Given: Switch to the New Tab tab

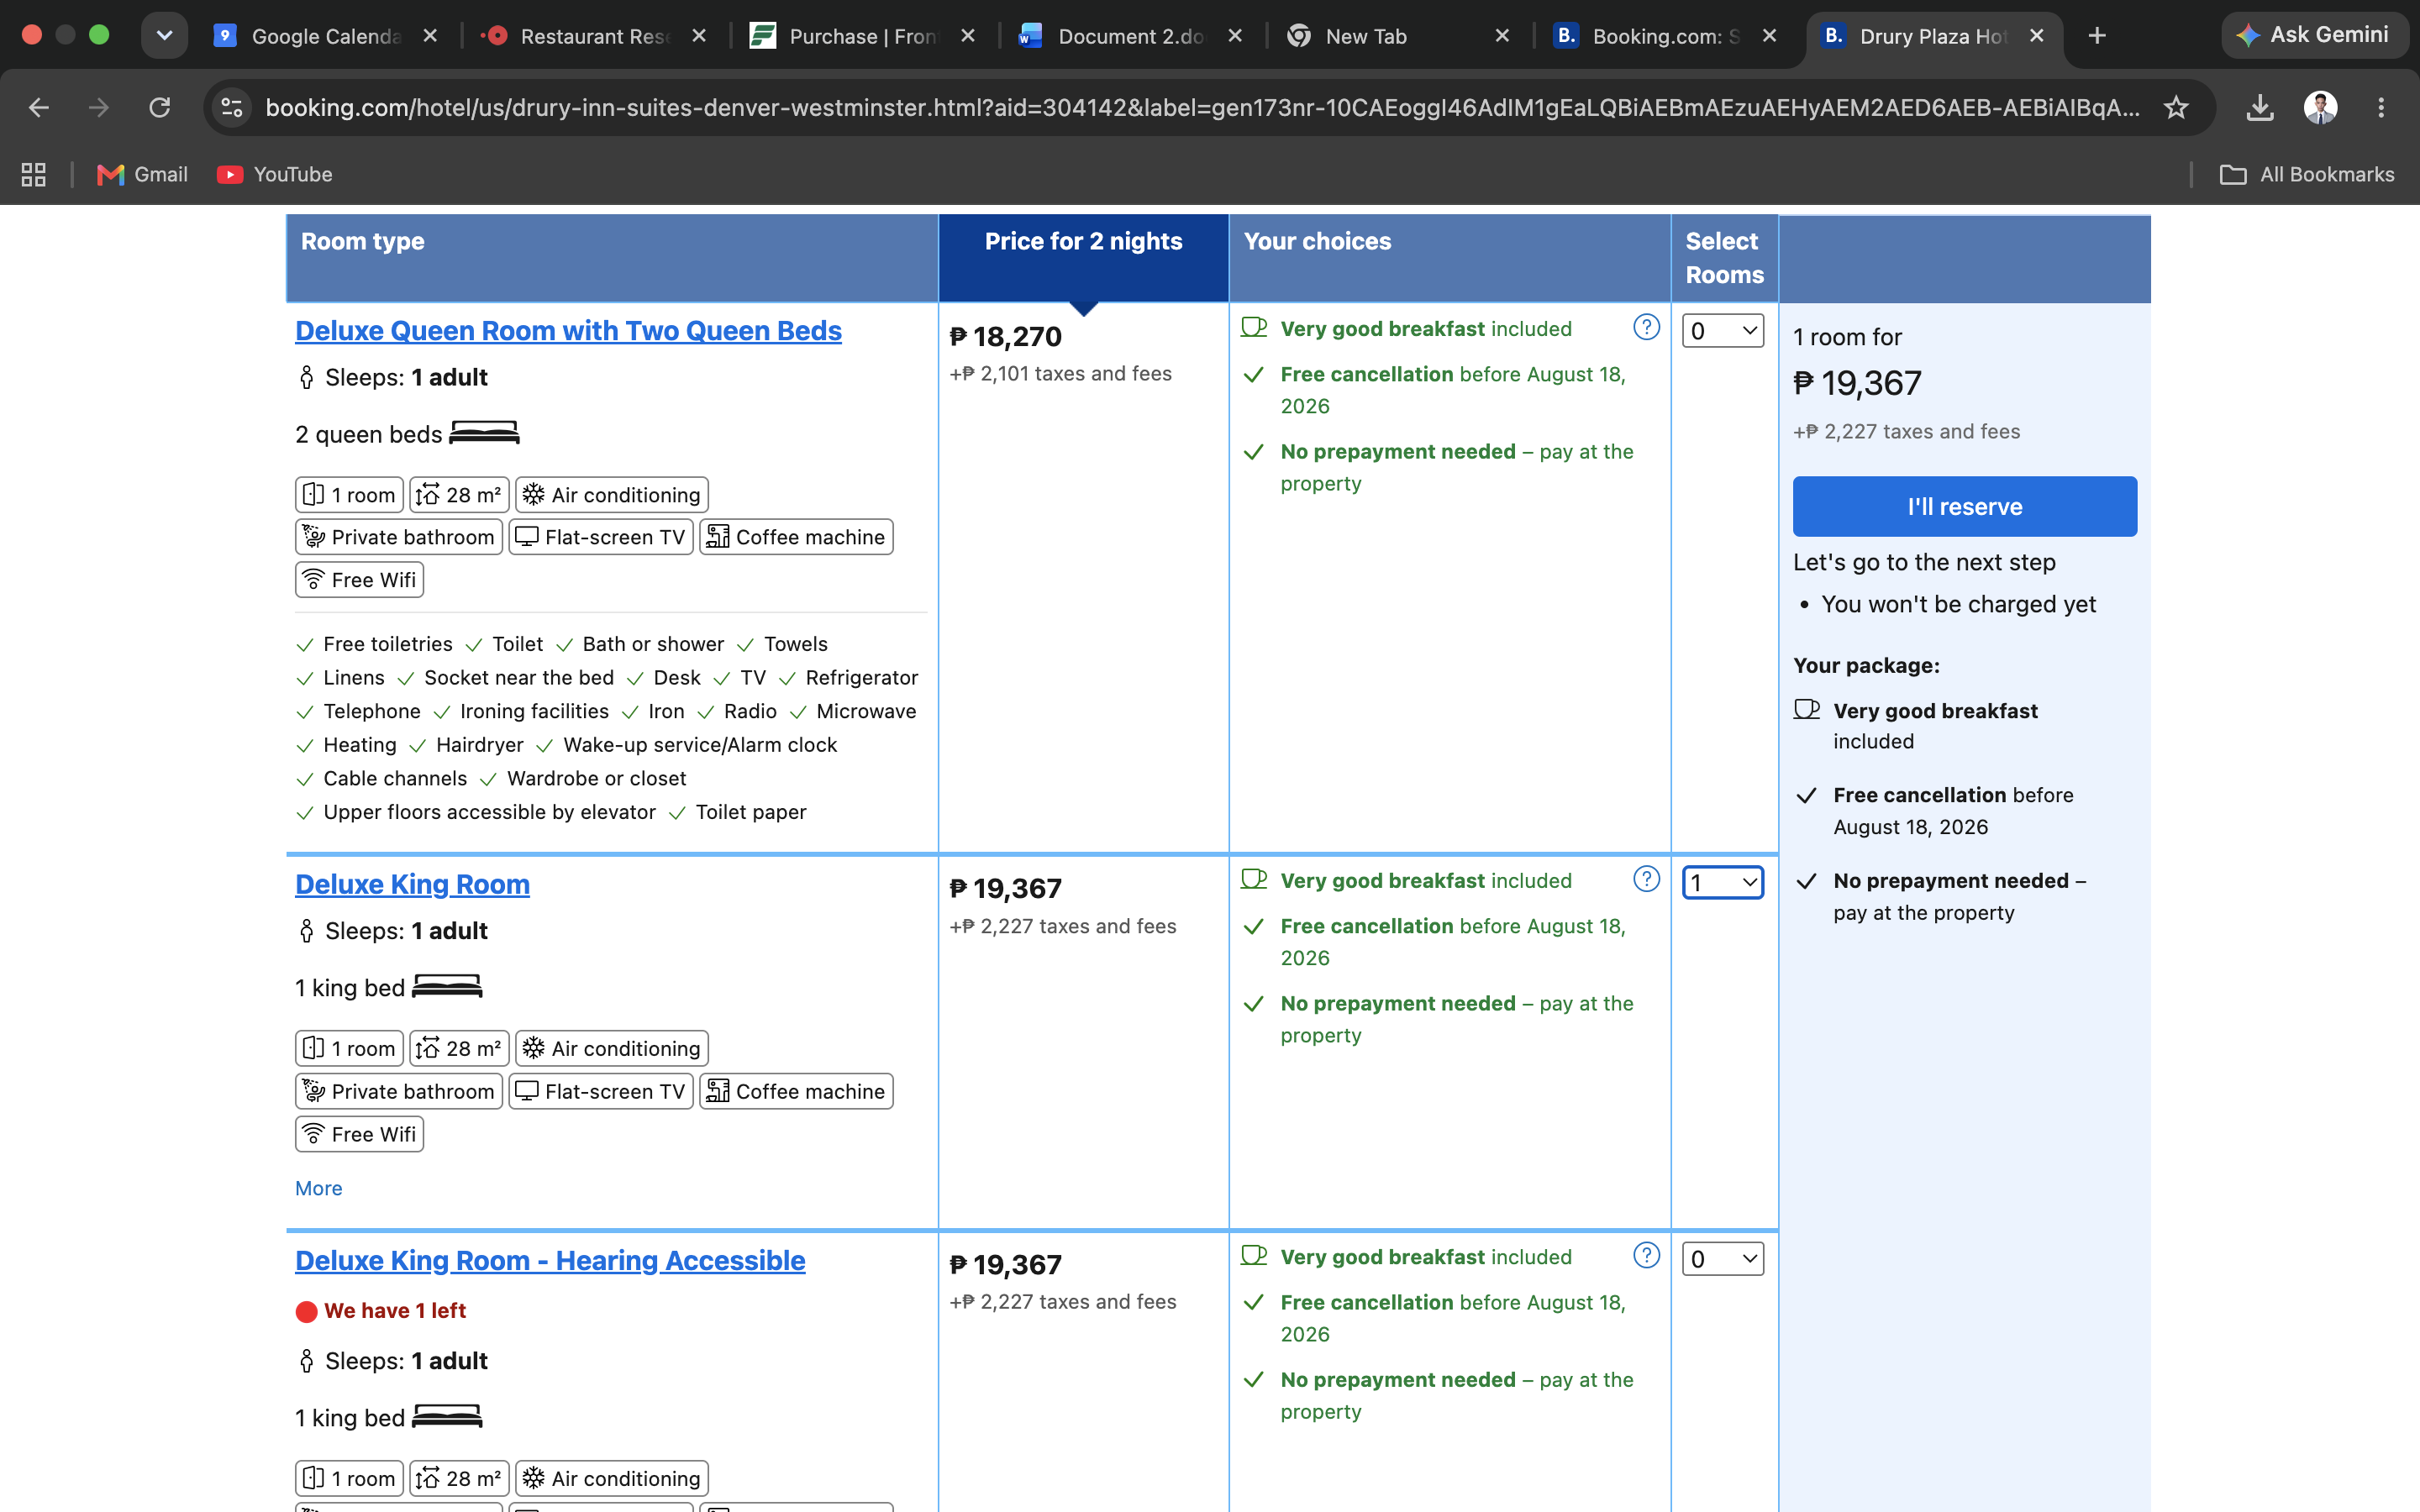Looking at the screenshot, I should pos(1398,36).
